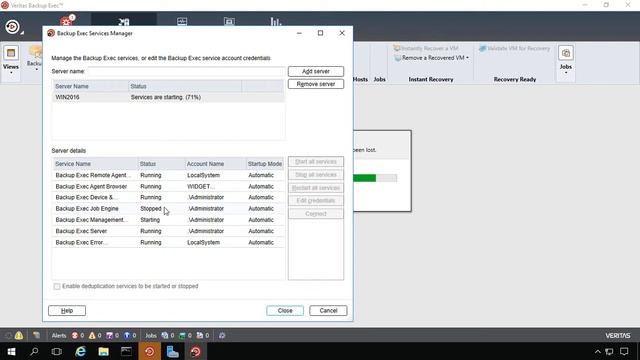Open the Job Monitor tab

pos(182,21)
